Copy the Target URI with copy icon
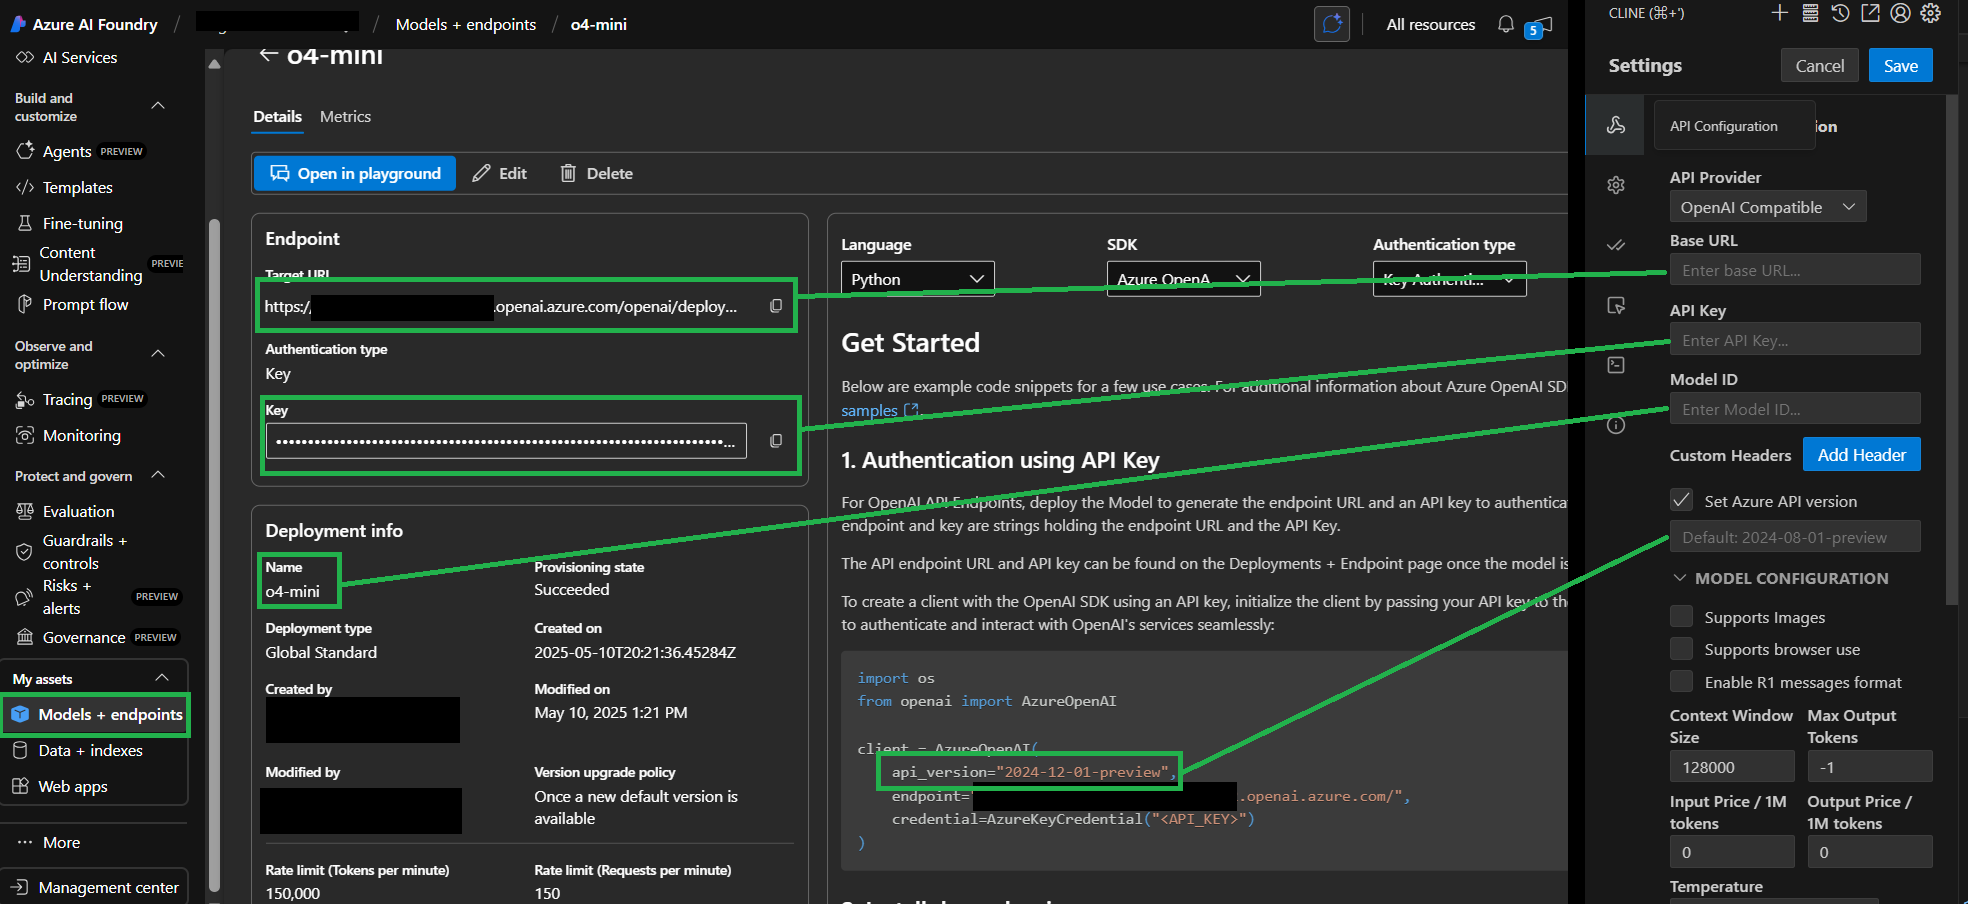 pos(776,306)
